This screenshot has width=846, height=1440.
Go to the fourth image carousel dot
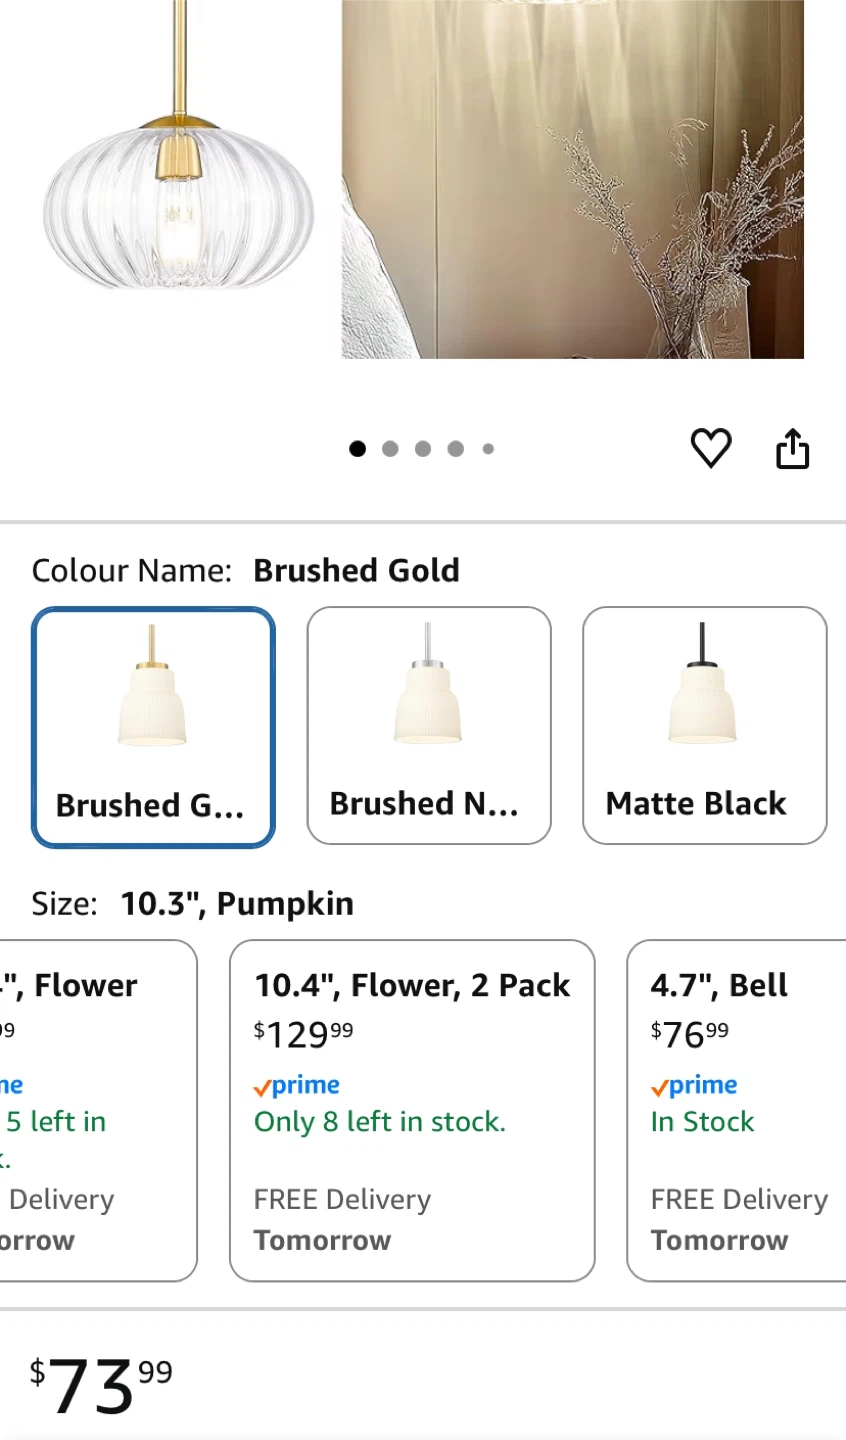click(456, 449)
